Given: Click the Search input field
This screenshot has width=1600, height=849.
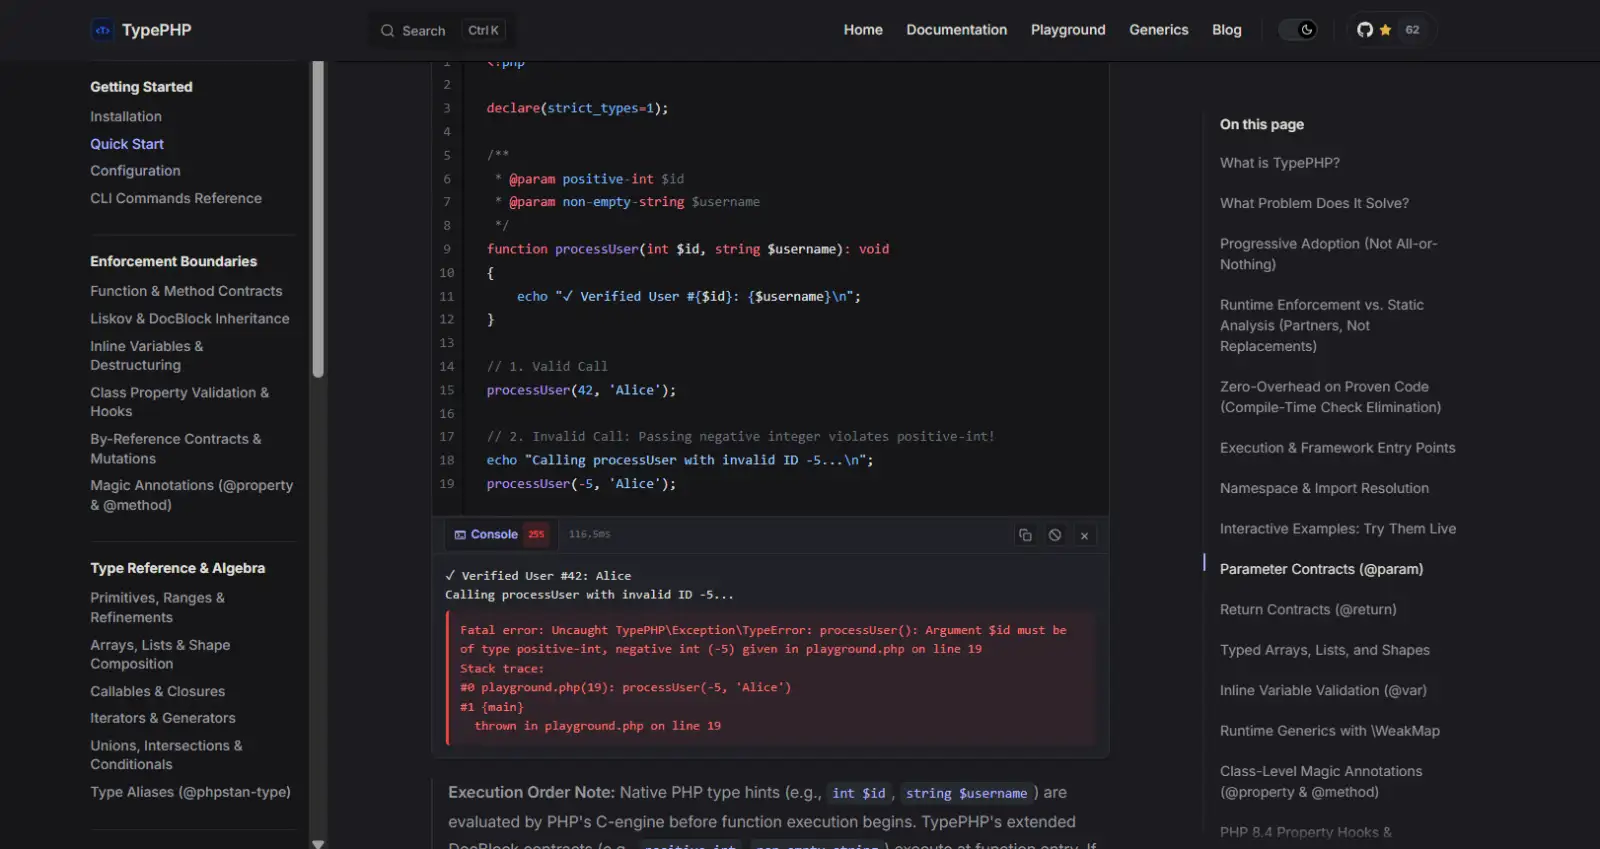Looking at the screenshot, I should point(443,31).
